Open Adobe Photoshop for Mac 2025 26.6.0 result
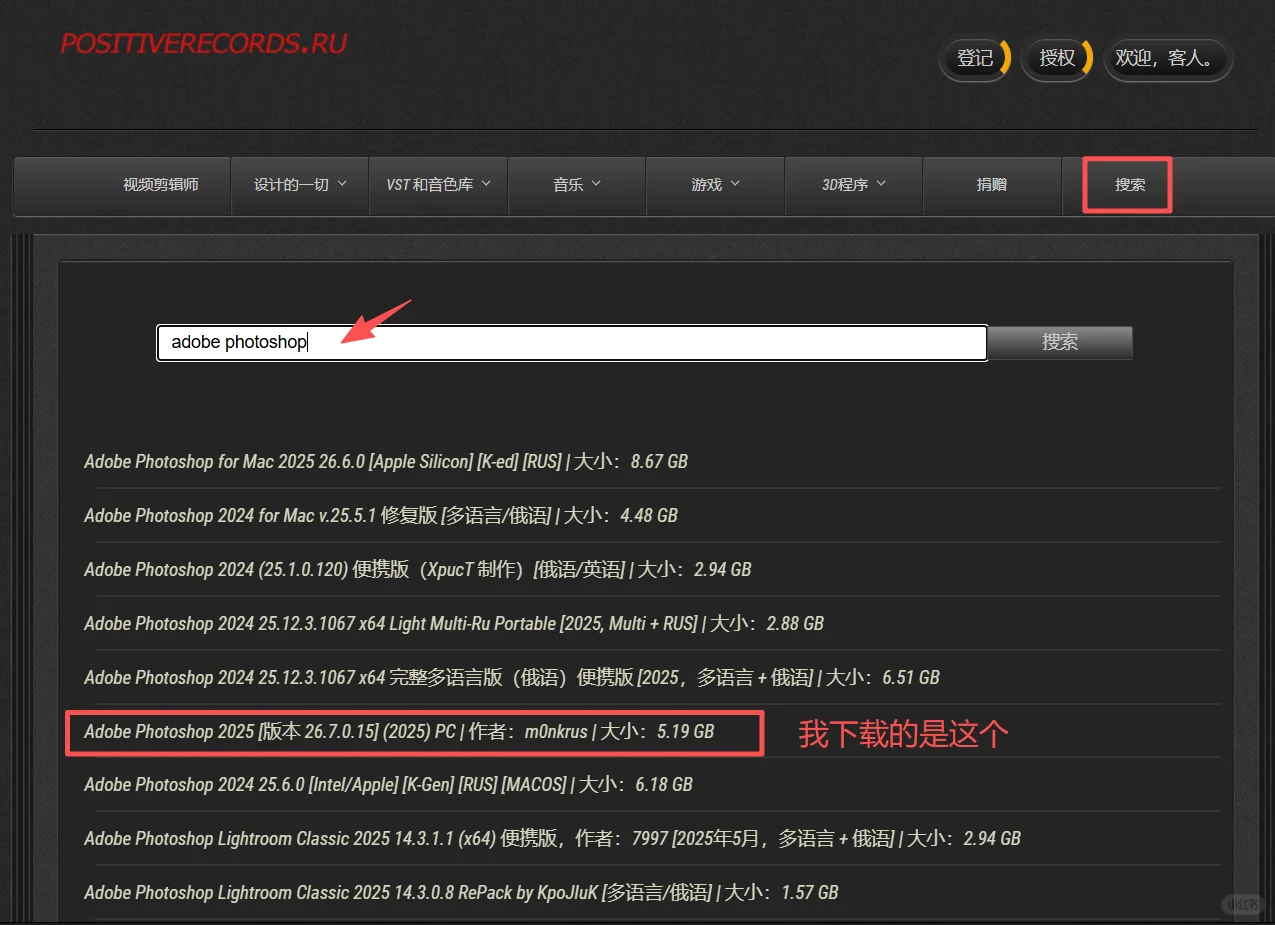Viewport: 1275px width, 925px height. point(386,462)
